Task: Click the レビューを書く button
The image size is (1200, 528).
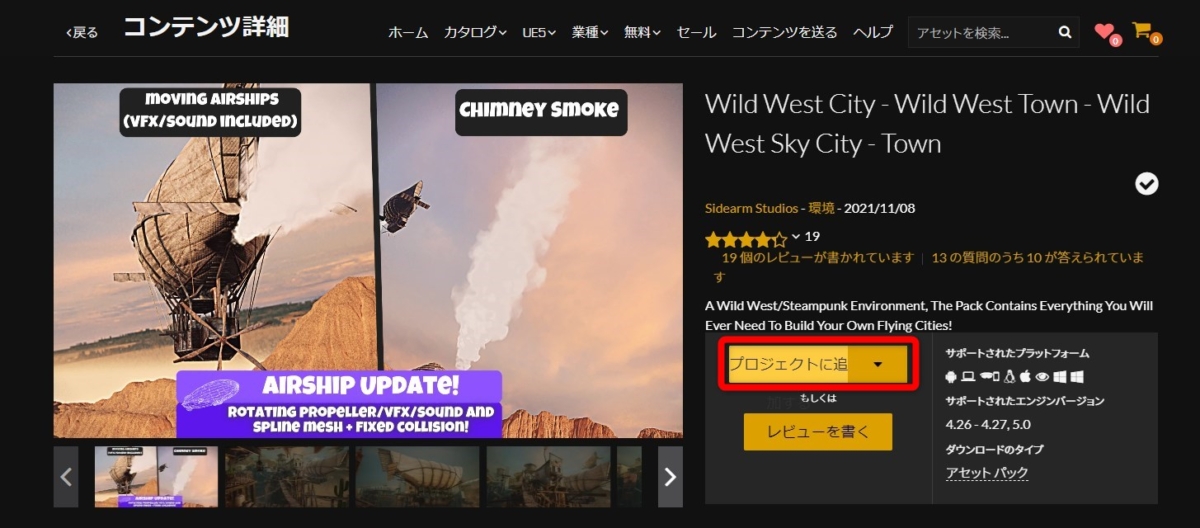Action: tap(818, 432)
